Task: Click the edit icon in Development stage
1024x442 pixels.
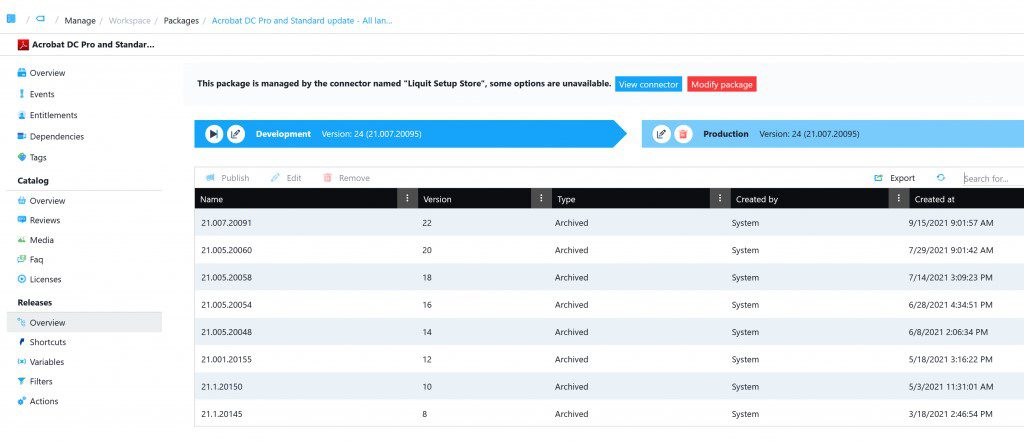Action: (x=235, y=134)
